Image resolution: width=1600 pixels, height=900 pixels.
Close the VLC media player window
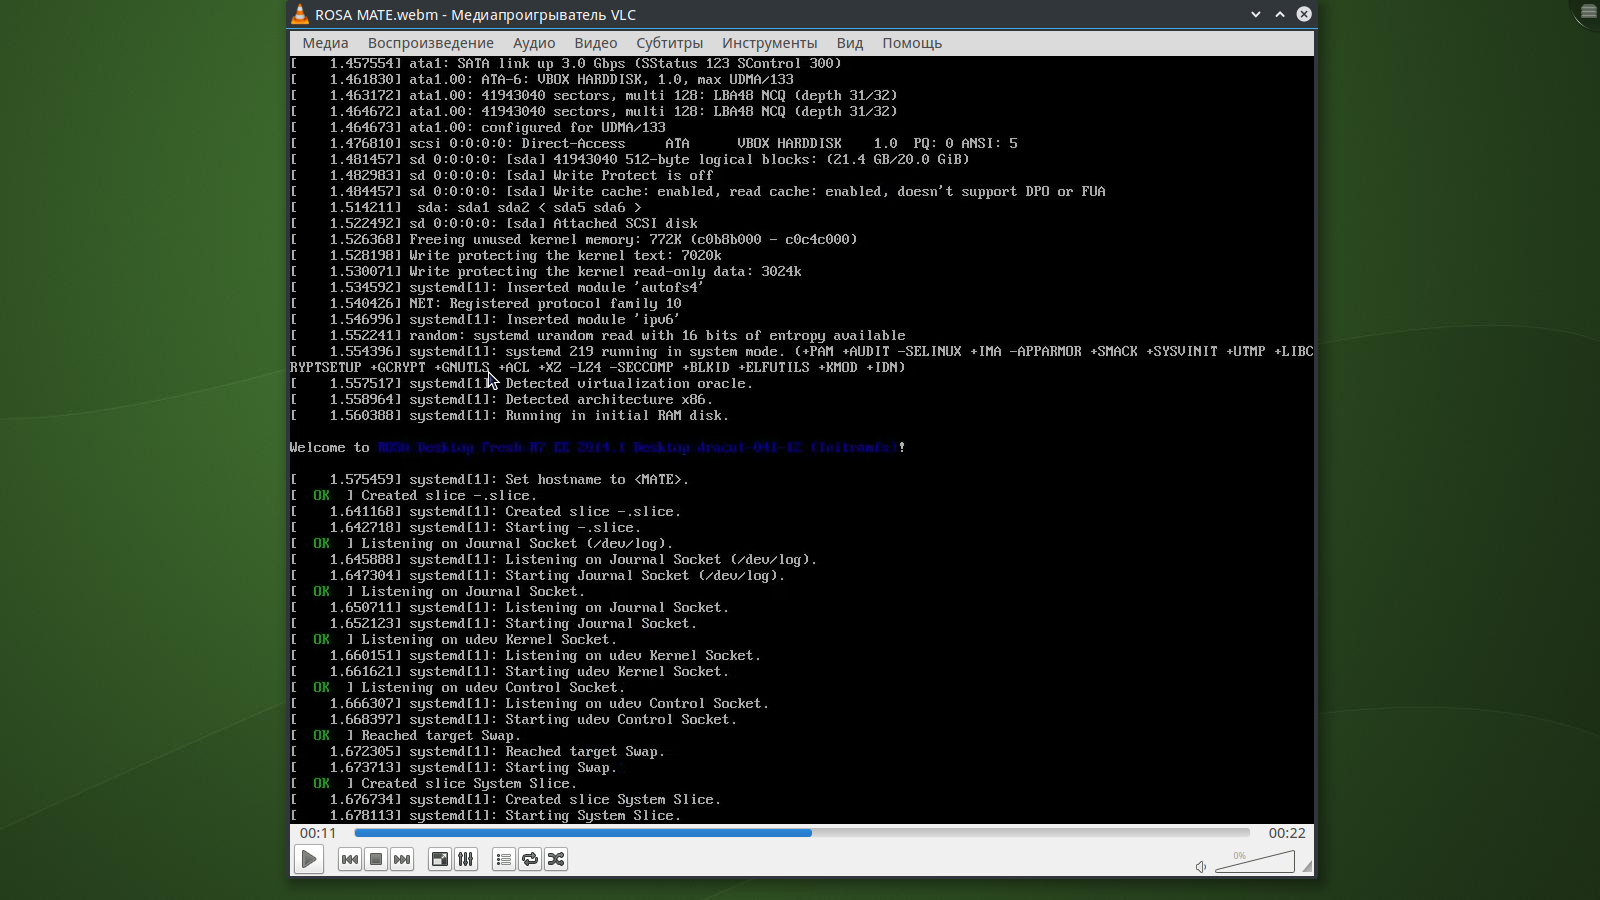pyautogui.click(x=1304, y=14)
